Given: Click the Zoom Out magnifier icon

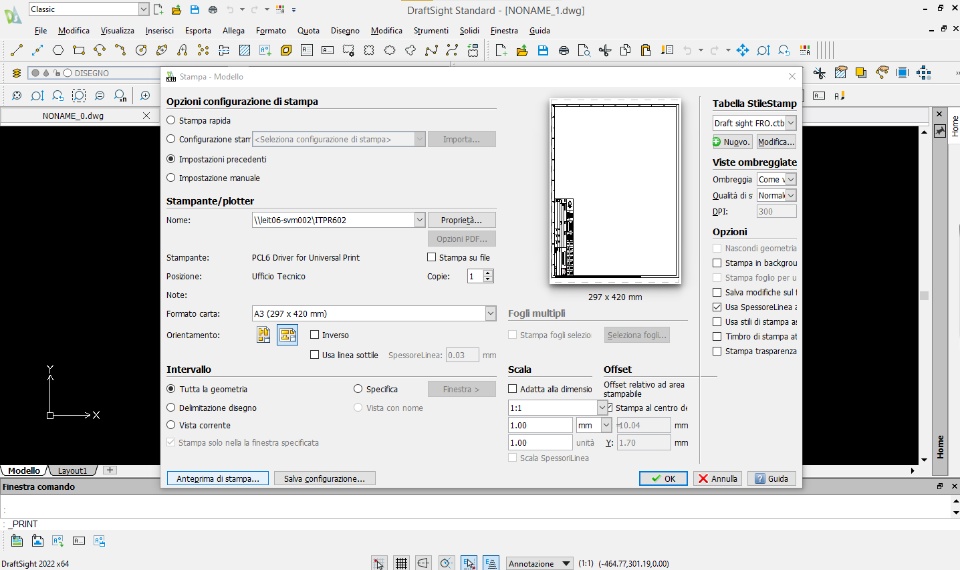Looking at the screenshot, I should [99, 96].
